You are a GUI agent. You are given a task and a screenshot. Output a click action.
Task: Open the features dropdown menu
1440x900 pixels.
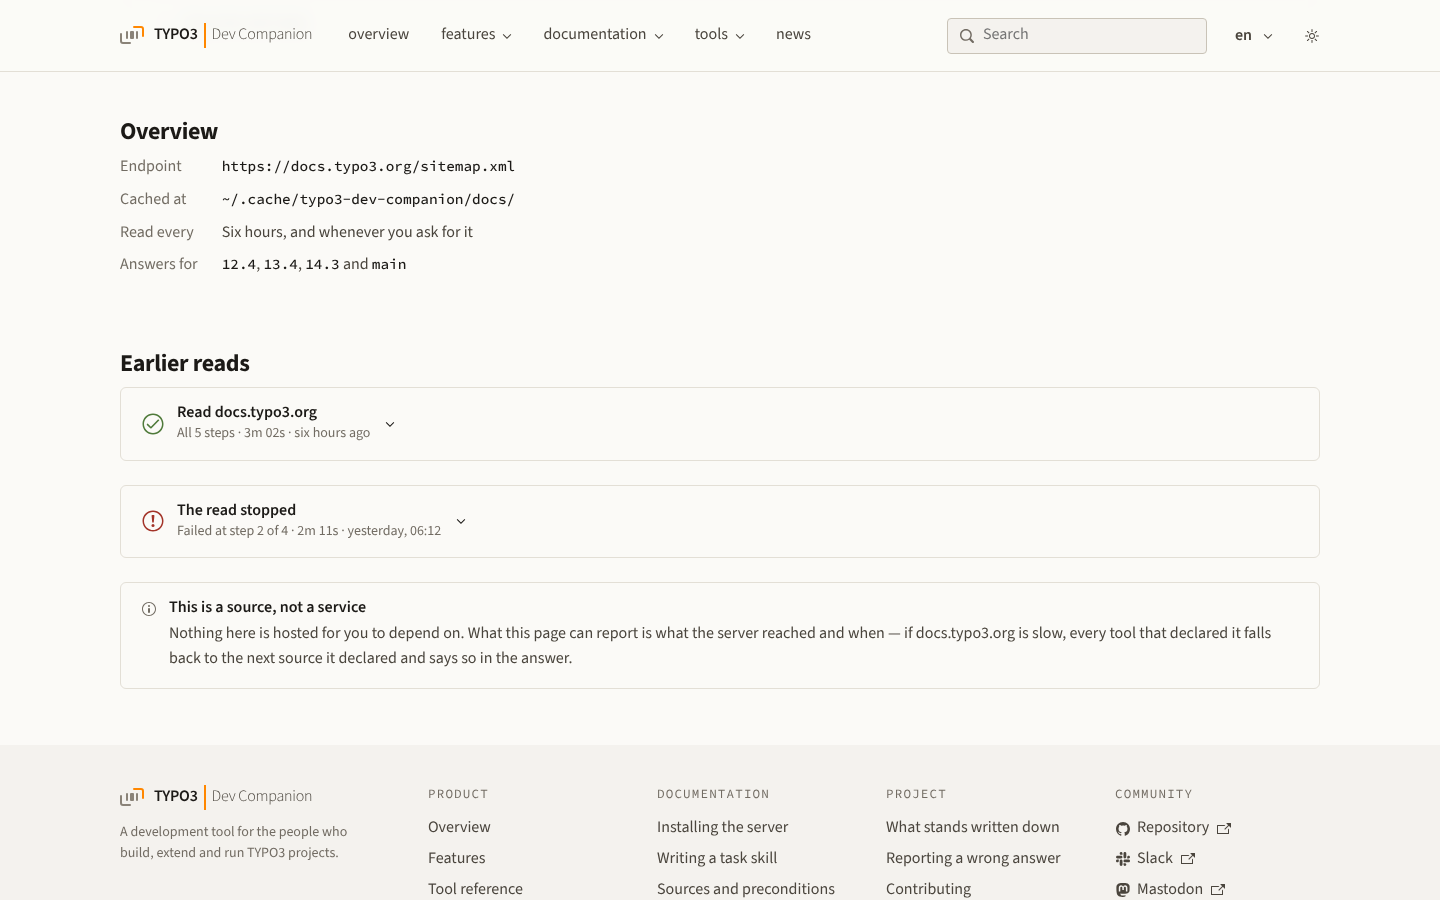(476, 35)
